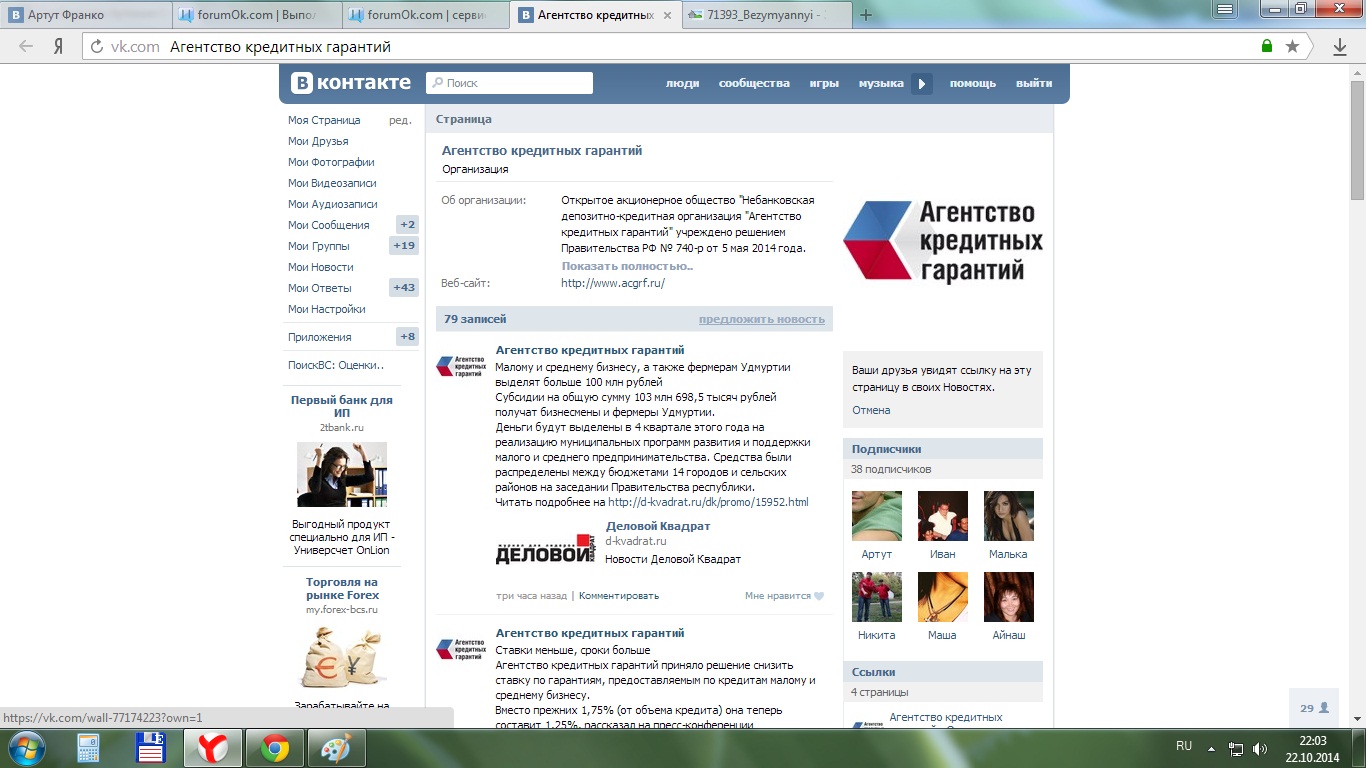The image size is (1366, 768).
Task: Click "помощь" in the VK header
Action: (973, 84)
